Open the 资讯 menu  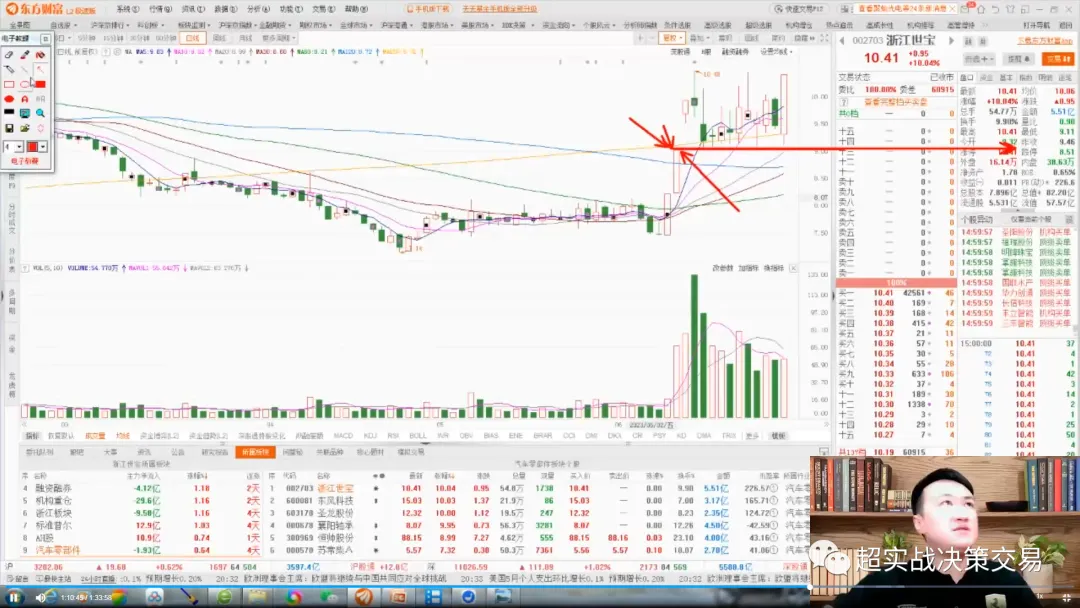pos(193,9)
